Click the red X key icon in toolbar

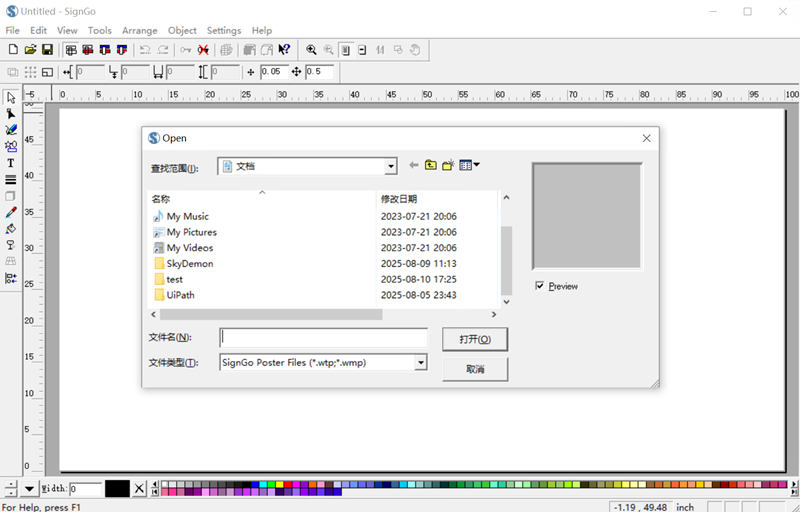[203, 49]
